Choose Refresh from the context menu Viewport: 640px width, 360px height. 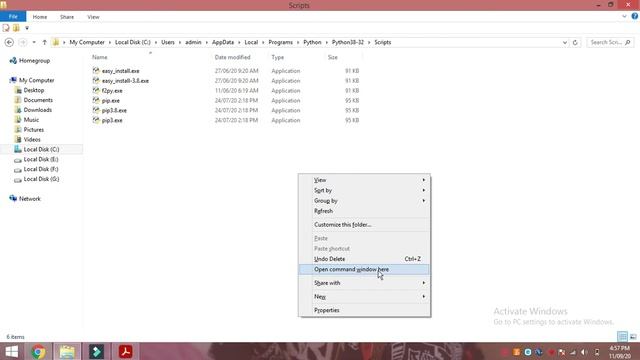[364, 211]
